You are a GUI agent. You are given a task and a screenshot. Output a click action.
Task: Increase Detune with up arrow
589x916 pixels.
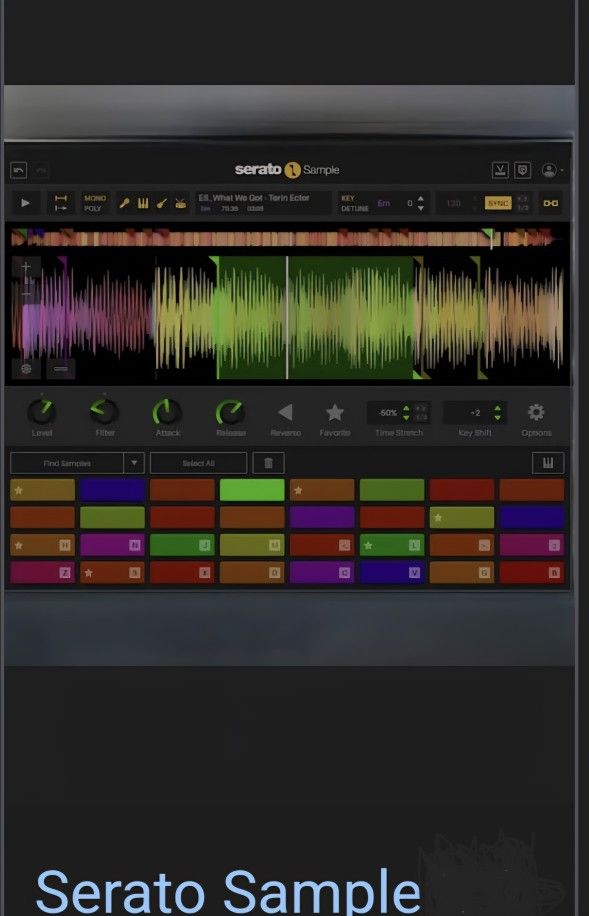(x=420, y=199)
